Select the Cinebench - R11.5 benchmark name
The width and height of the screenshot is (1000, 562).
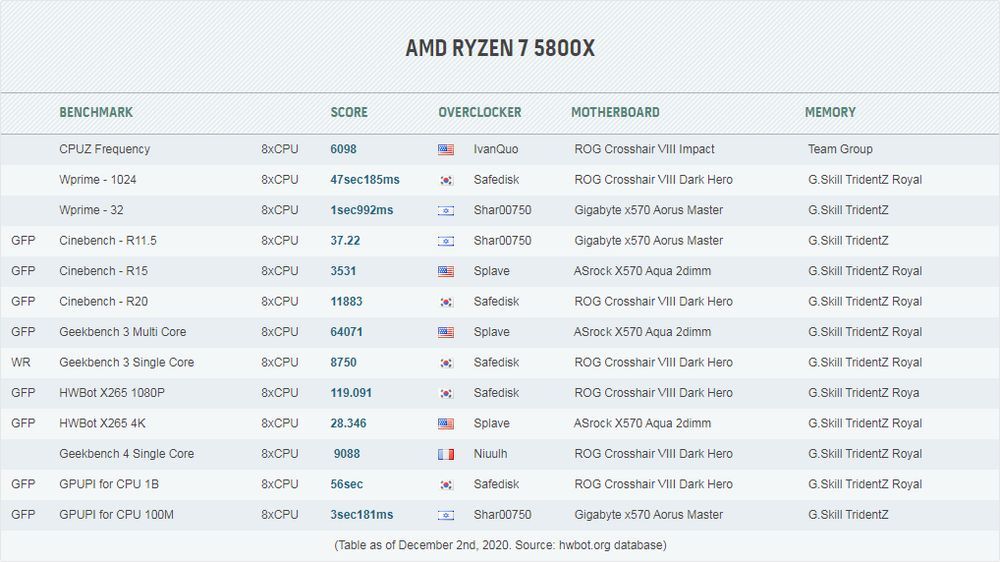coord(108,240)
